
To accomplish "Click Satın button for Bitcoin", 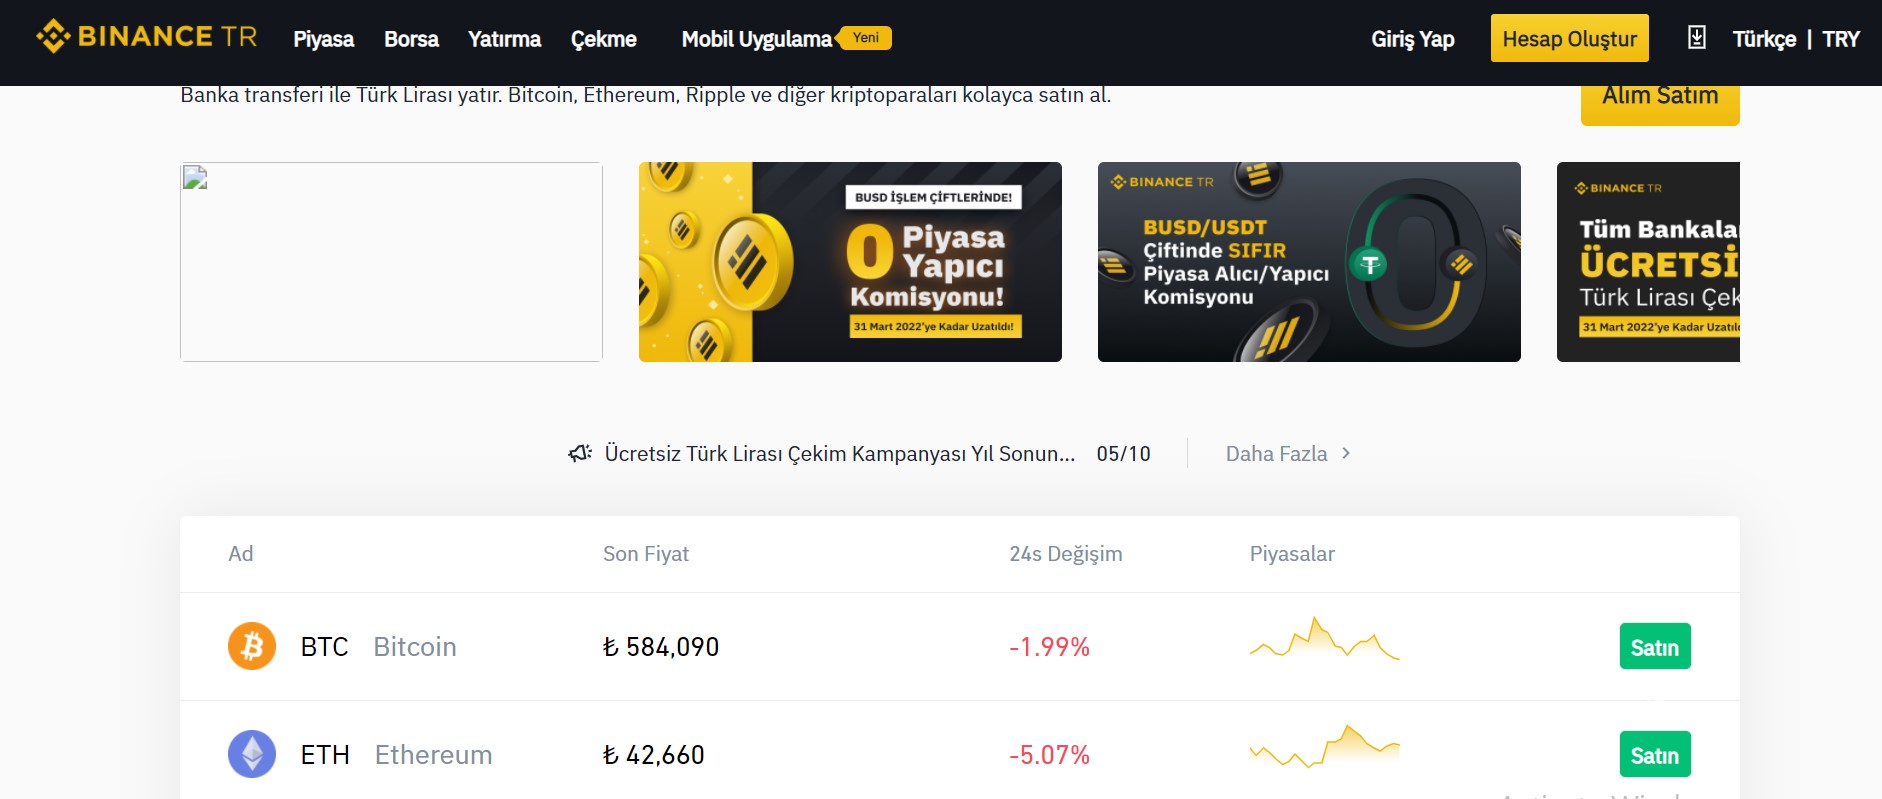I will [x=1655, y=646].
